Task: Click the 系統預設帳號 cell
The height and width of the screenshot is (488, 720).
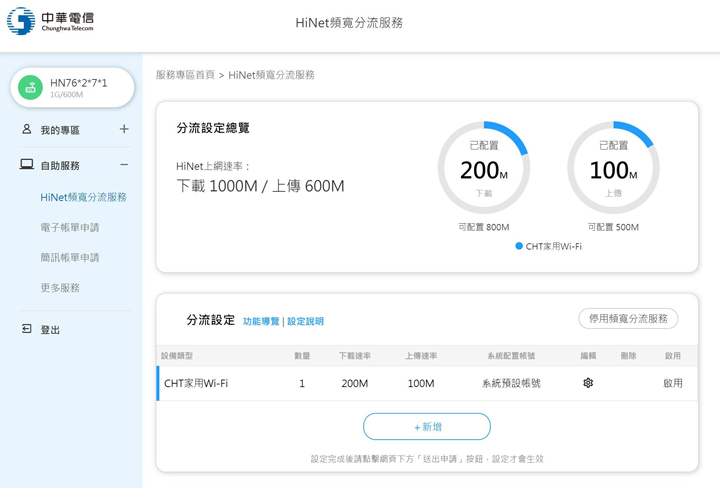Action: [511, 383]
